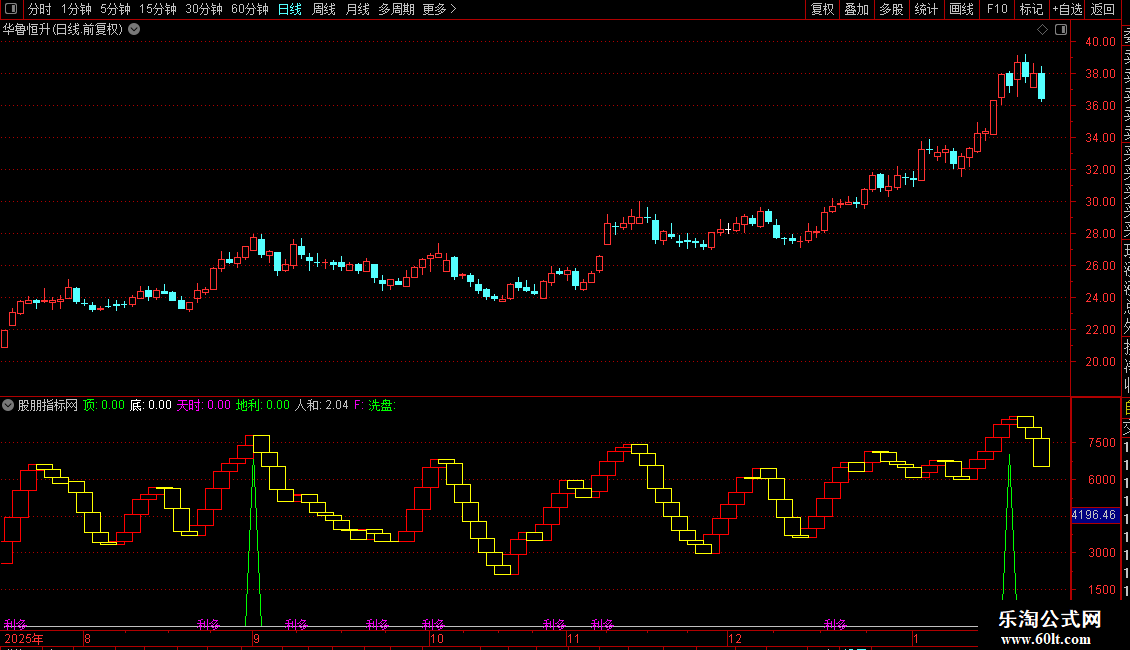Viewport: 1130px width, 650px height.
Task: Click the diamond icon above the chart
Action: pyautogui.click(x=1042, y=30)
